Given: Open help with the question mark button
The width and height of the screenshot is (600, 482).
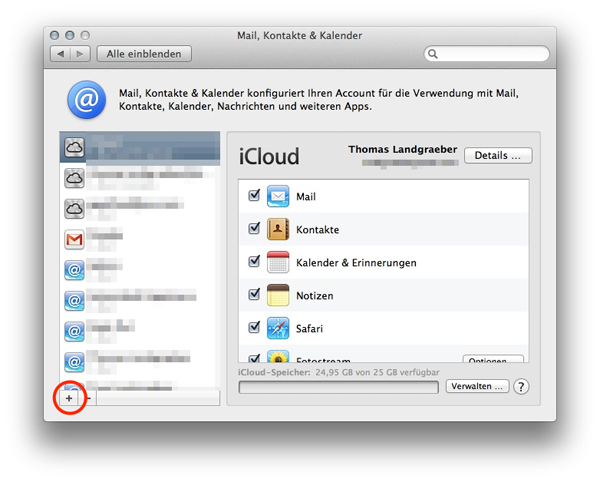Looking at the screenshot, I should 521,386.
